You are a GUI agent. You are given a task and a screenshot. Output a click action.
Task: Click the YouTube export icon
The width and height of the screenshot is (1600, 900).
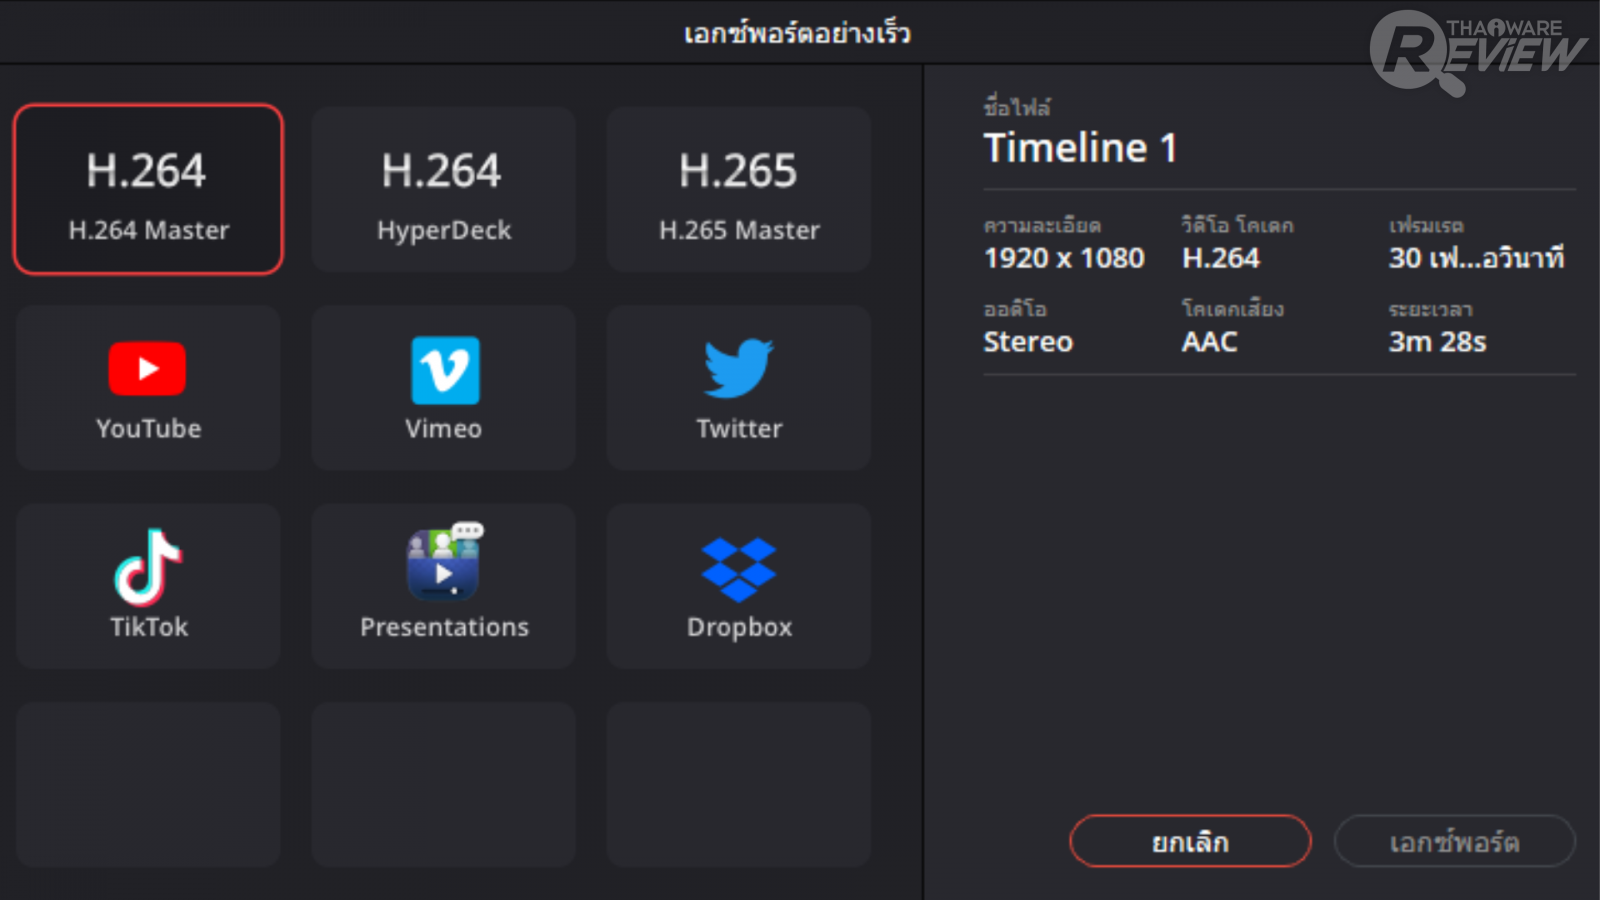pos(147,369)
